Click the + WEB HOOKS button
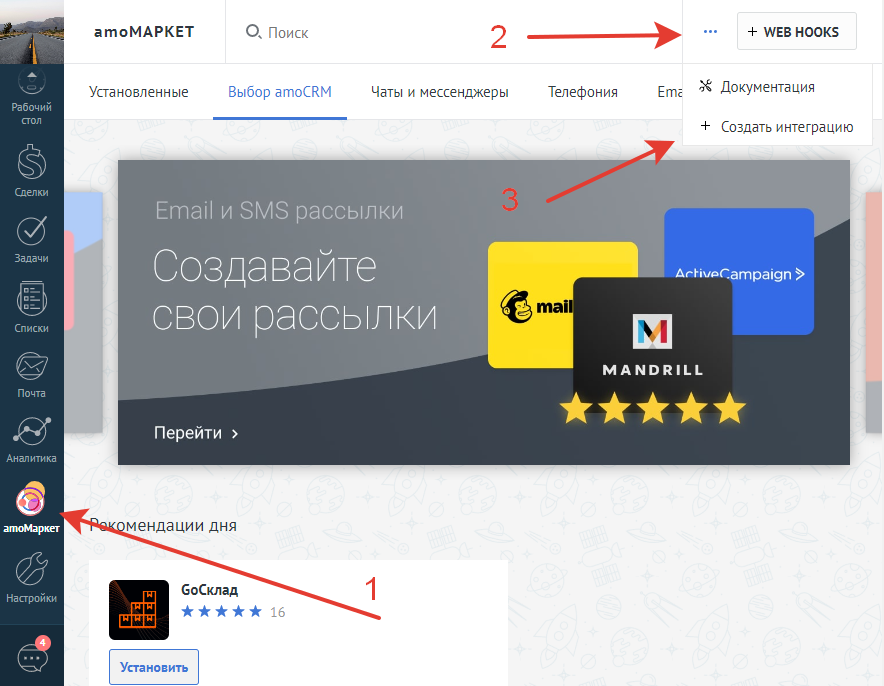Image resolution: width=884 pixels, height=686 pixels. pos(797,32)
